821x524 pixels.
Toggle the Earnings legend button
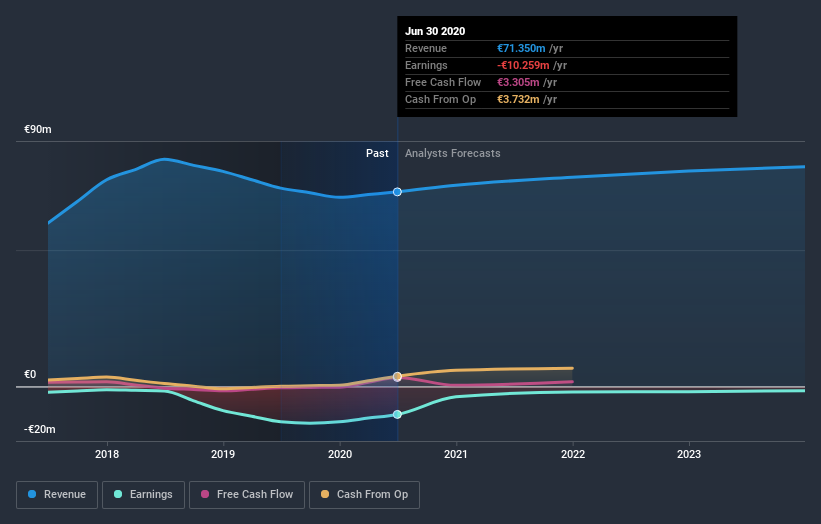[x=143, y=495]
